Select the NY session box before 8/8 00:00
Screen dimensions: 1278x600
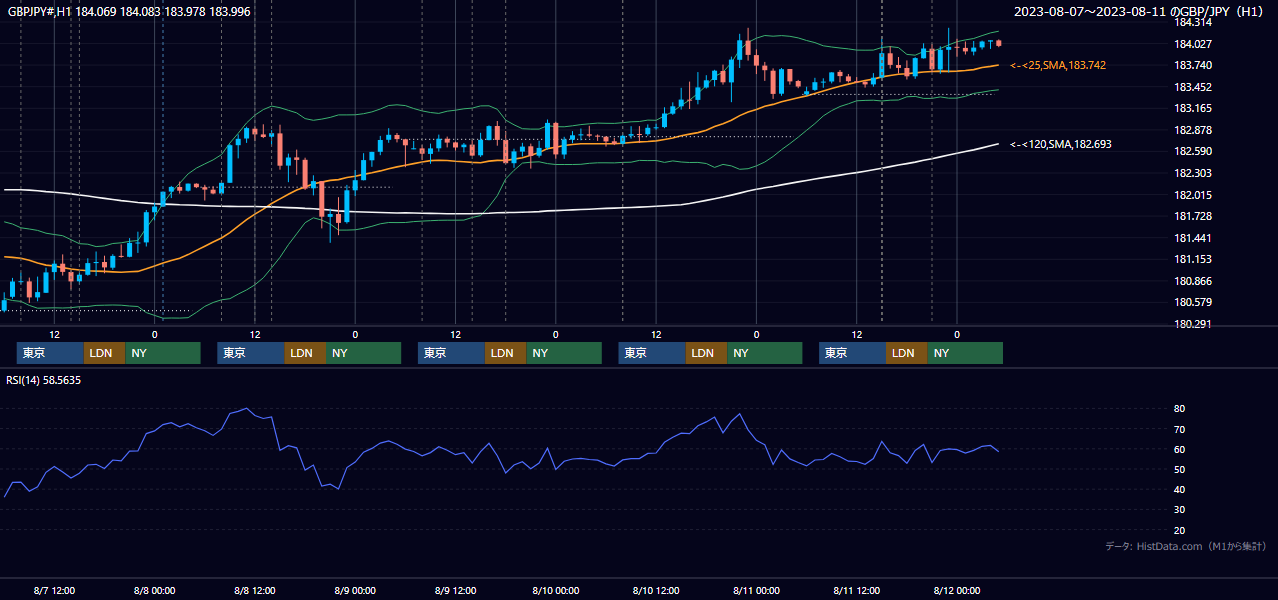click(163, 353)
